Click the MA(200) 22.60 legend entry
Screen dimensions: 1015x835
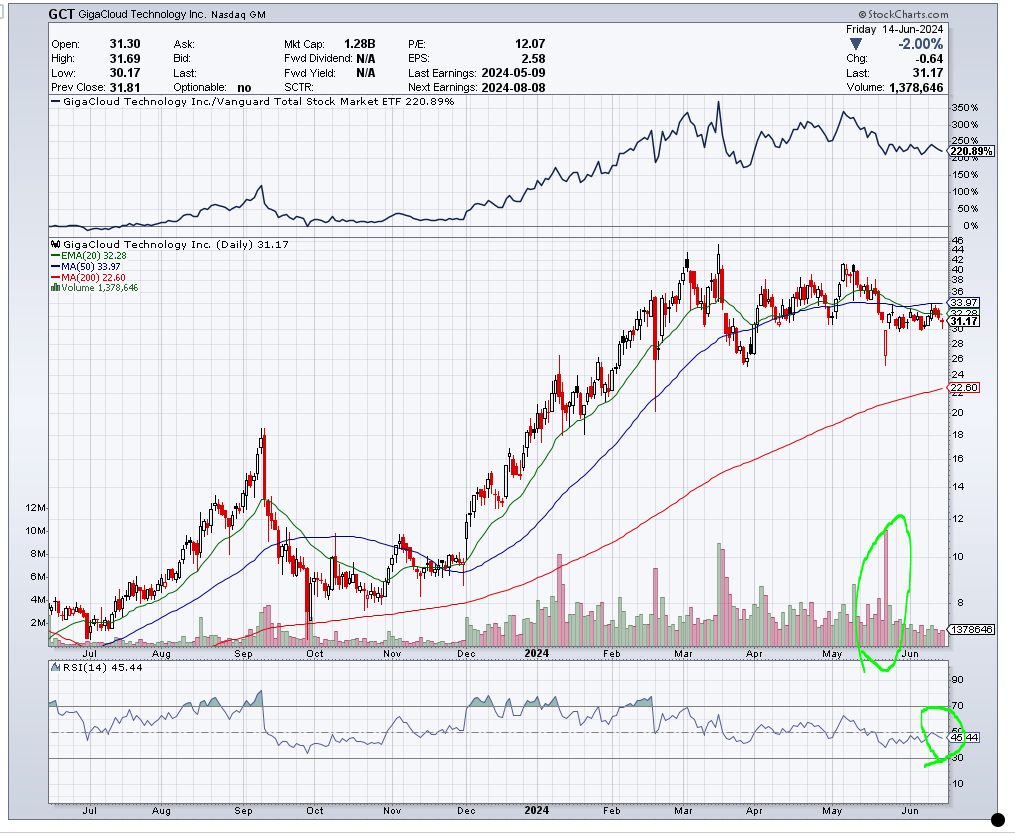click(88, 277)
